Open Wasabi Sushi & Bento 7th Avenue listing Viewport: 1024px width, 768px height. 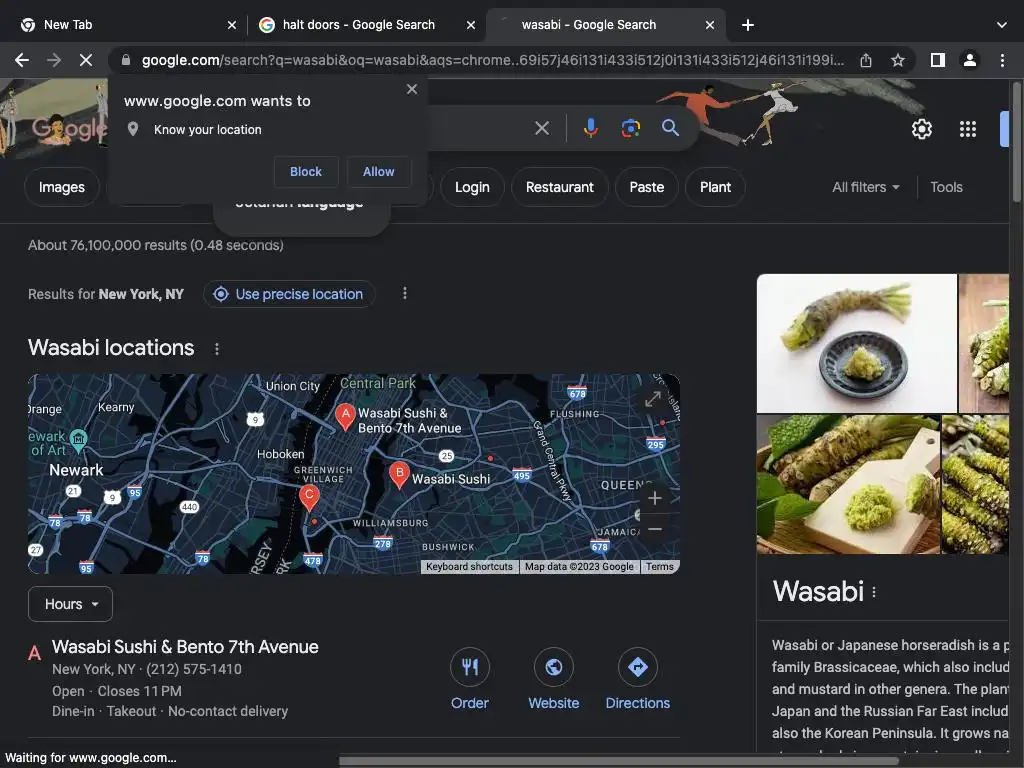tap(185, 647)
